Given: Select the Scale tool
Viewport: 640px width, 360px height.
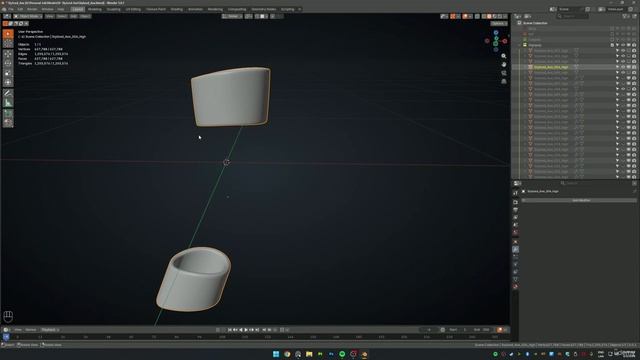Looking at the screenshot, I should tap(8, 73).
